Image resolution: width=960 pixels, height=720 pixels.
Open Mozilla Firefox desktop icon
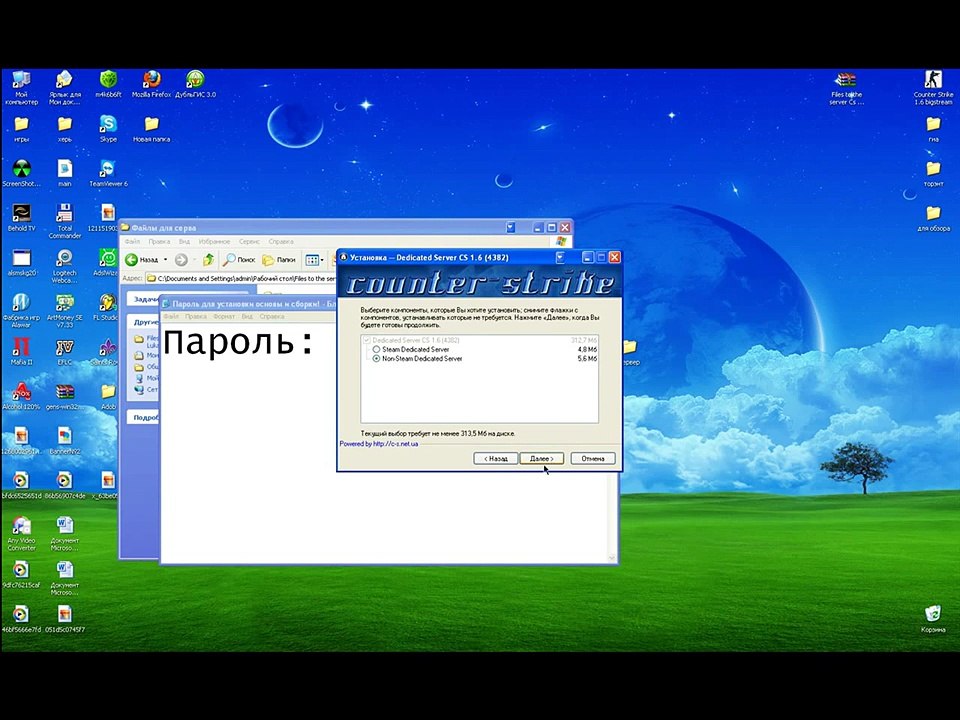(151, 84)
